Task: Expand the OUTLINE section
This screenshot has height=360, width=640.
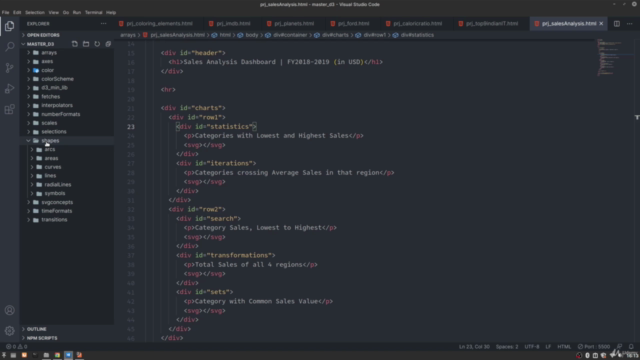Action: coord(36,329)
